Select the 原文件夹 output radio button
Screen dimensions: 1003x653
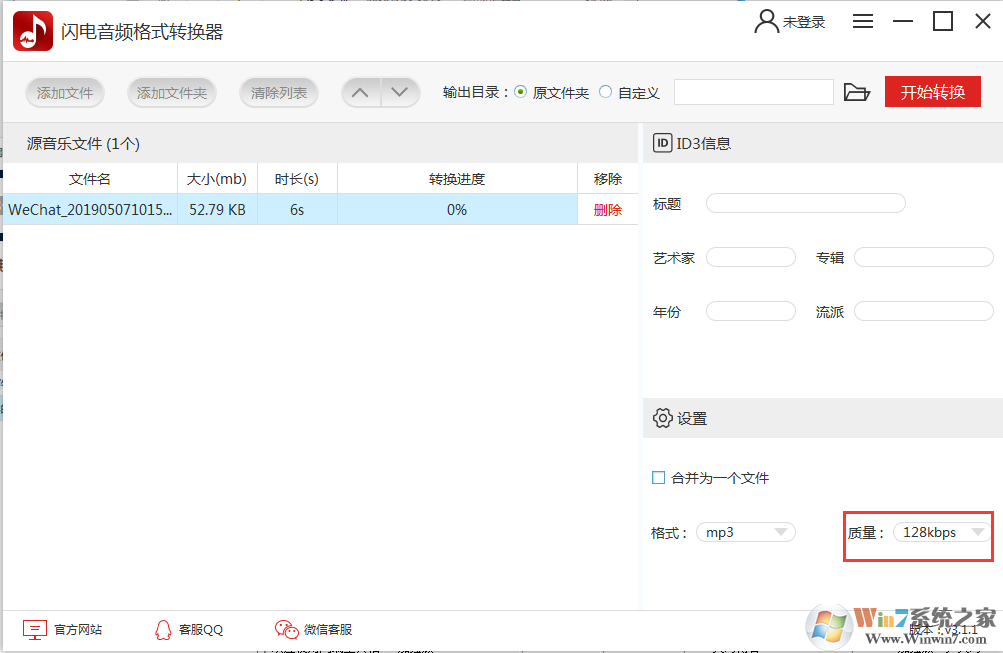click(x=521, y=91)
